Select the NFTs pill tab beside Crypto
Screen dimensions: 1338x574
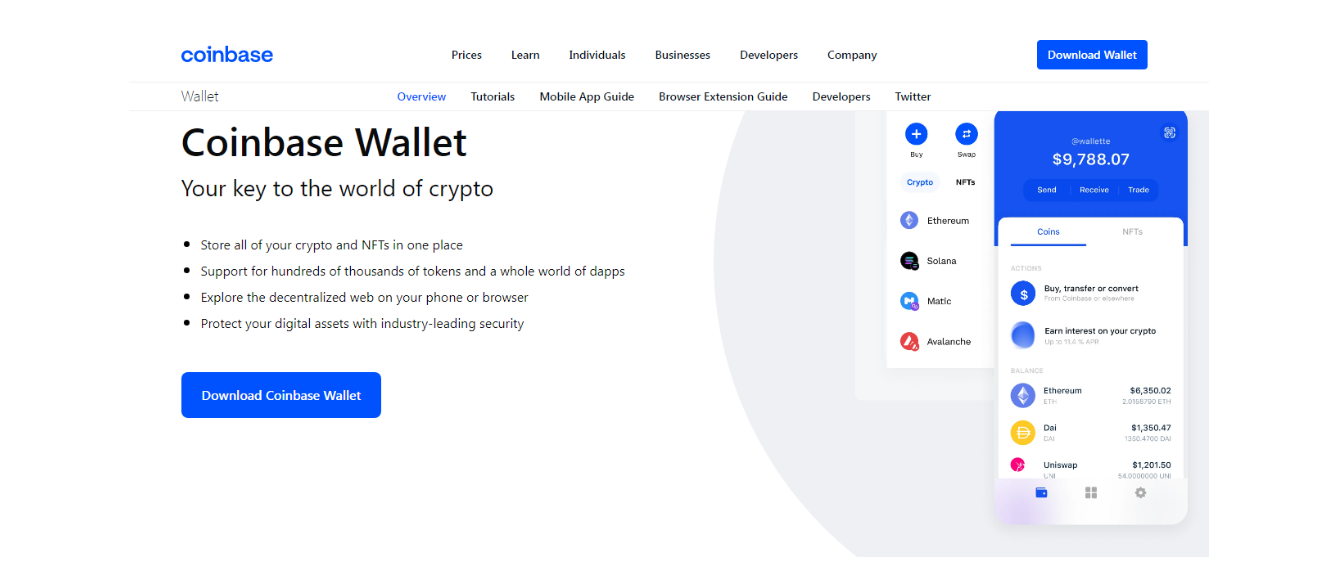[x=965, y=182]
